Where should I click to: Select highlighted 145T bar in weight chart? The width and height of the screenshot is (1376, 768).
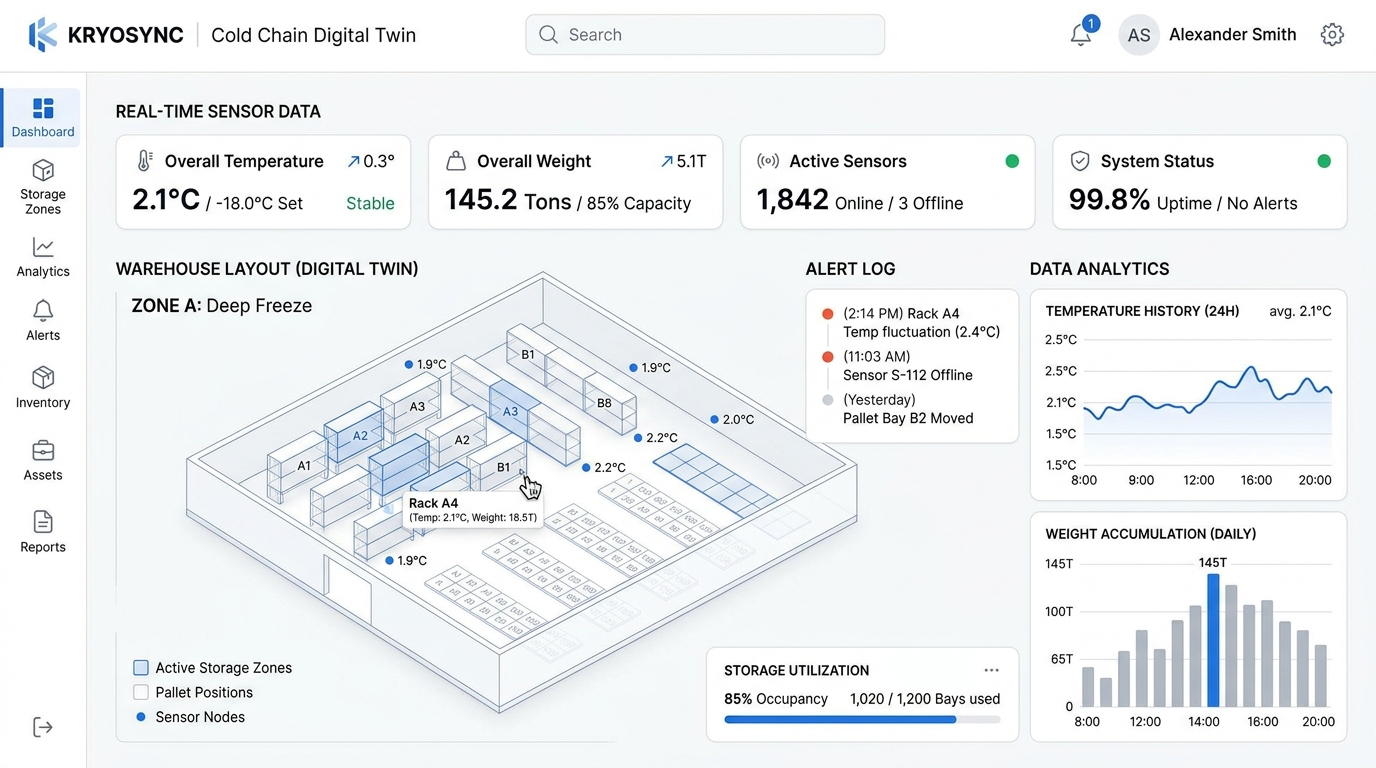pos(1213,640)
